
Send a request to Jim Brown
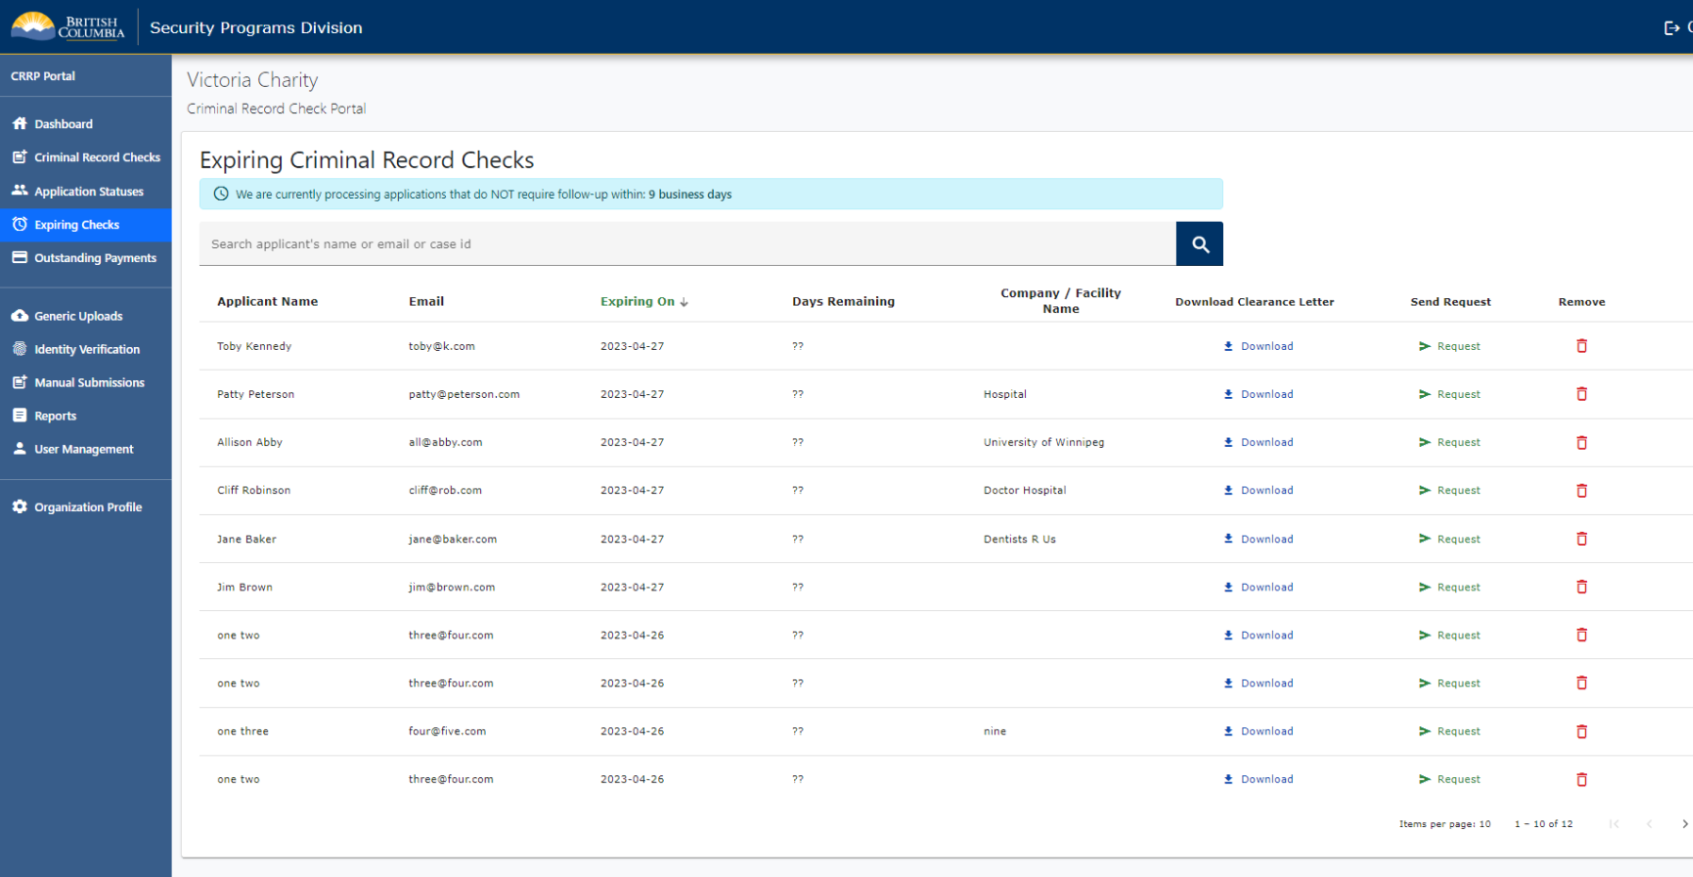pyautogui.click(x=1449, y=588)
